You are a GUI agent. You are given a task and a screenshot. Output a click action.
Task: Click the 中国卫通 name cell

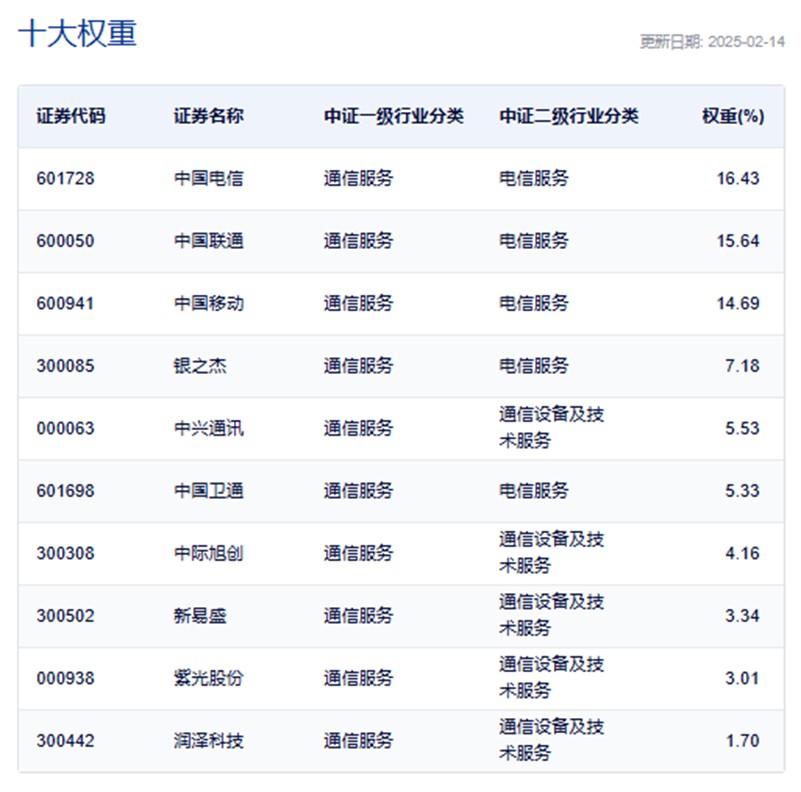pyautogui.click(x=208, y=491)
